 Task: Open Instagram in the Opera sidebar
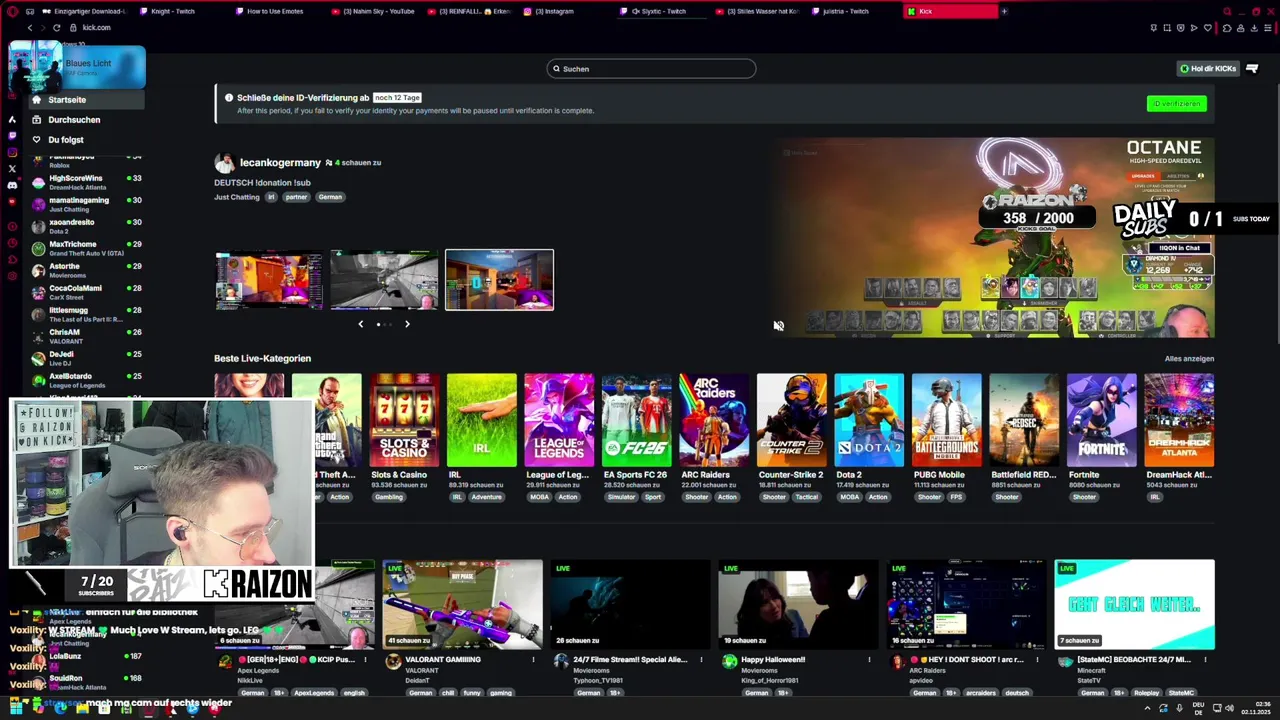click(x=12, y=152)
